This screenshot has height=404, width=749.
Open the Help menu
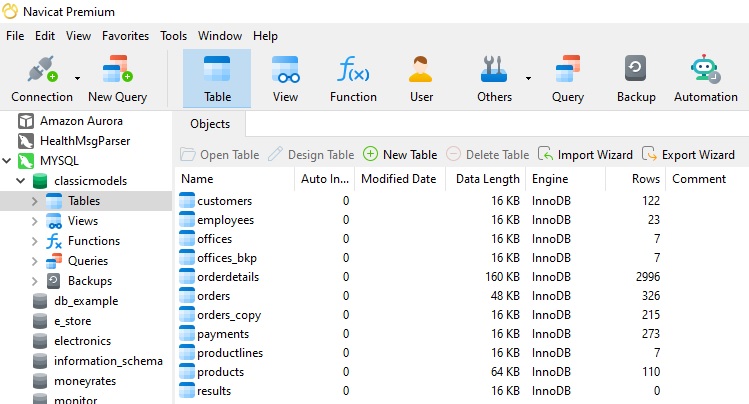265,36
